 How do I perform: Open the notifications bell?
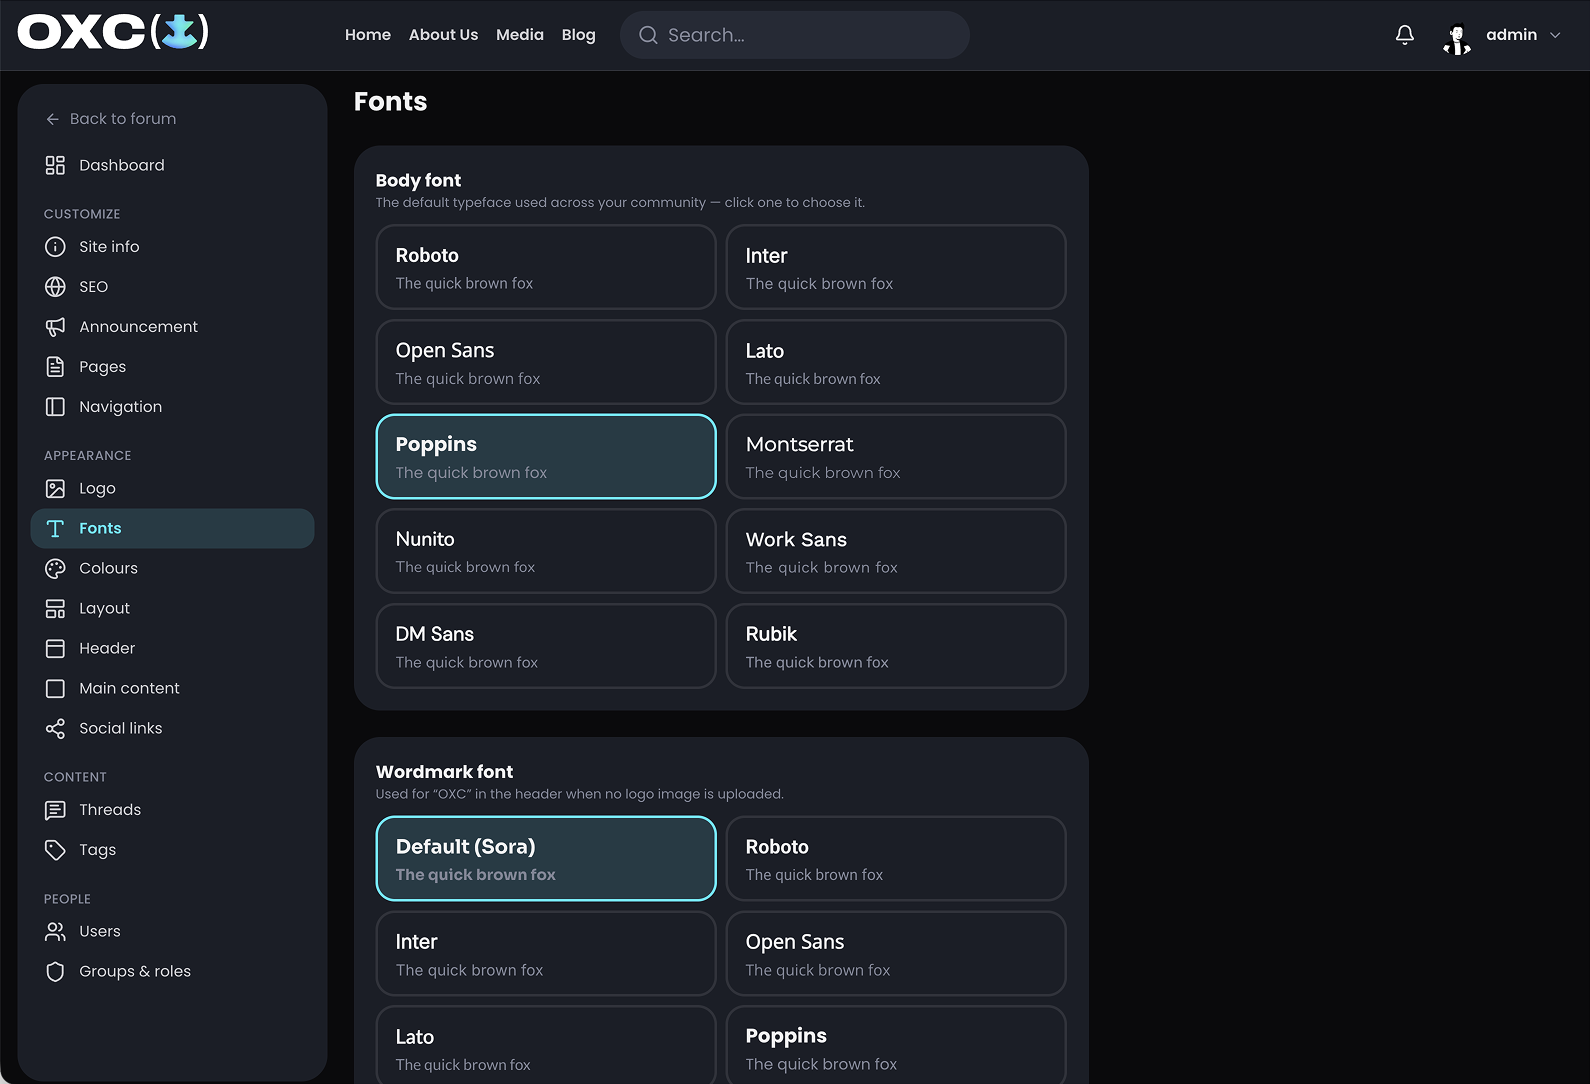pyautogui.click(x=1405, y=35)
